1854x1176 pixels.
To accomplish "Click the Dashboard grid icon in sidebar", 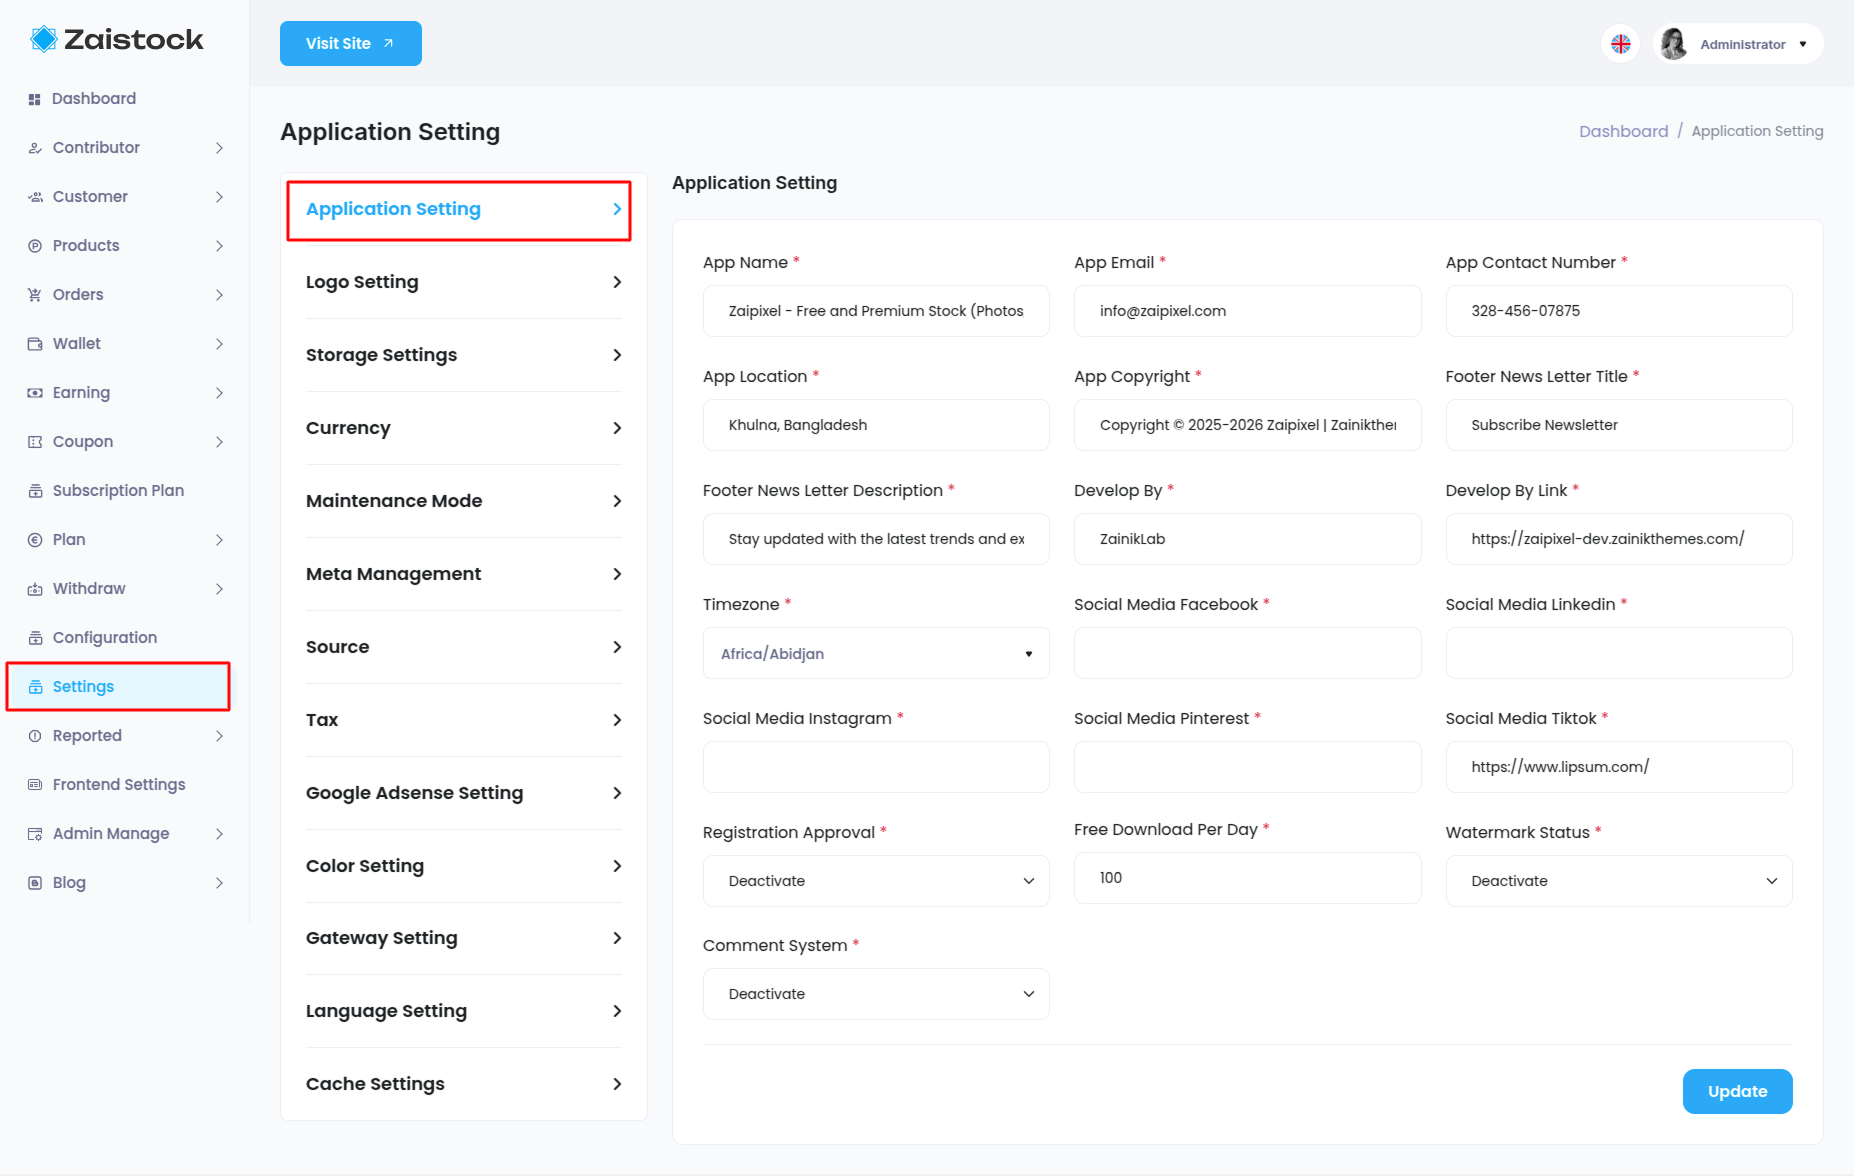I will point(34,99).
